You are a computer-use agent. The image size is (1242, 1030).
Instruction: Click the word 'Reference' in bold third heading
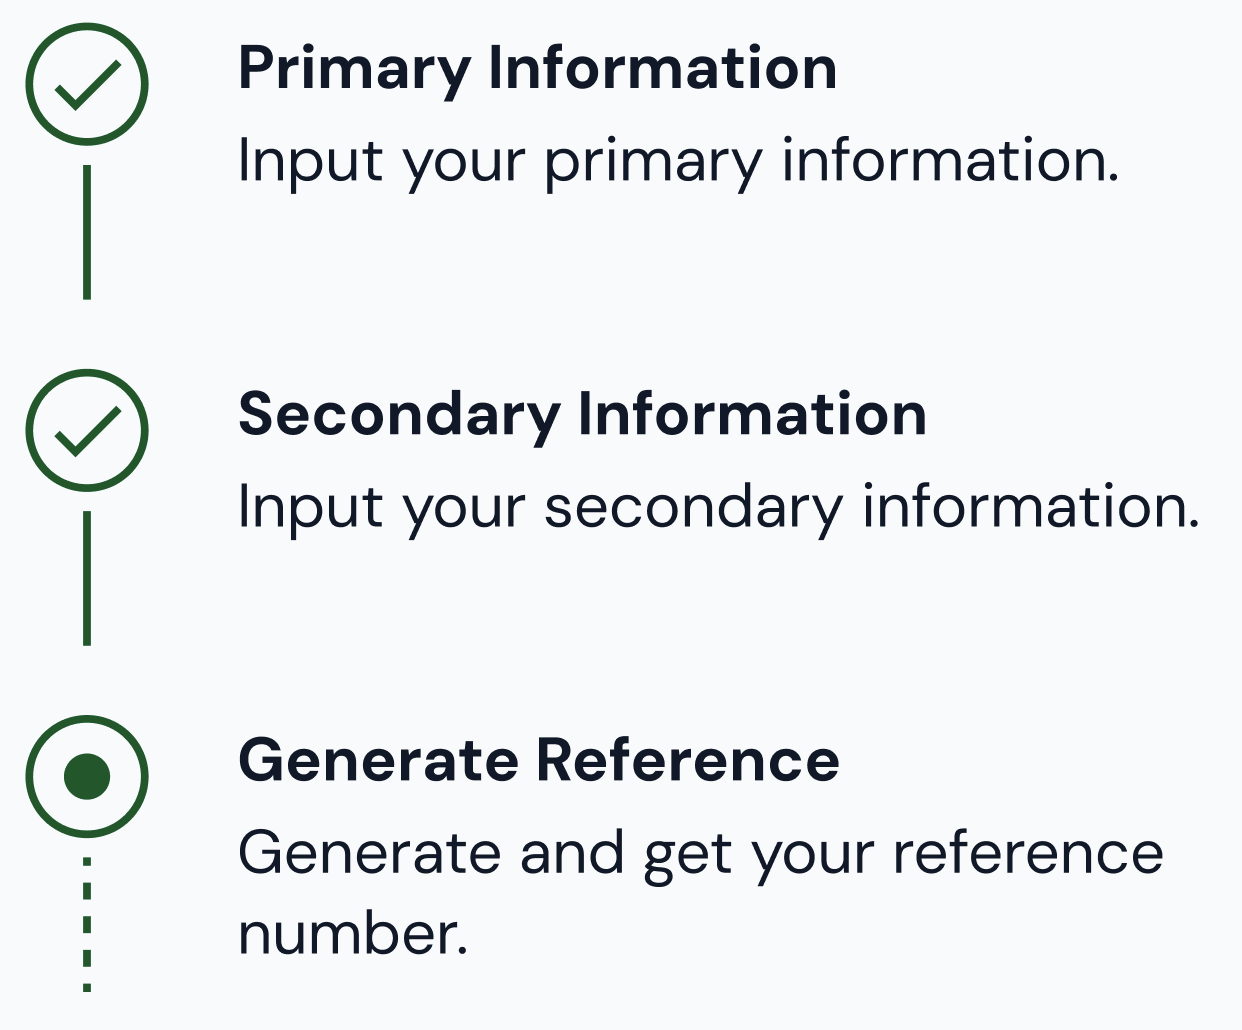pos(688,761)
